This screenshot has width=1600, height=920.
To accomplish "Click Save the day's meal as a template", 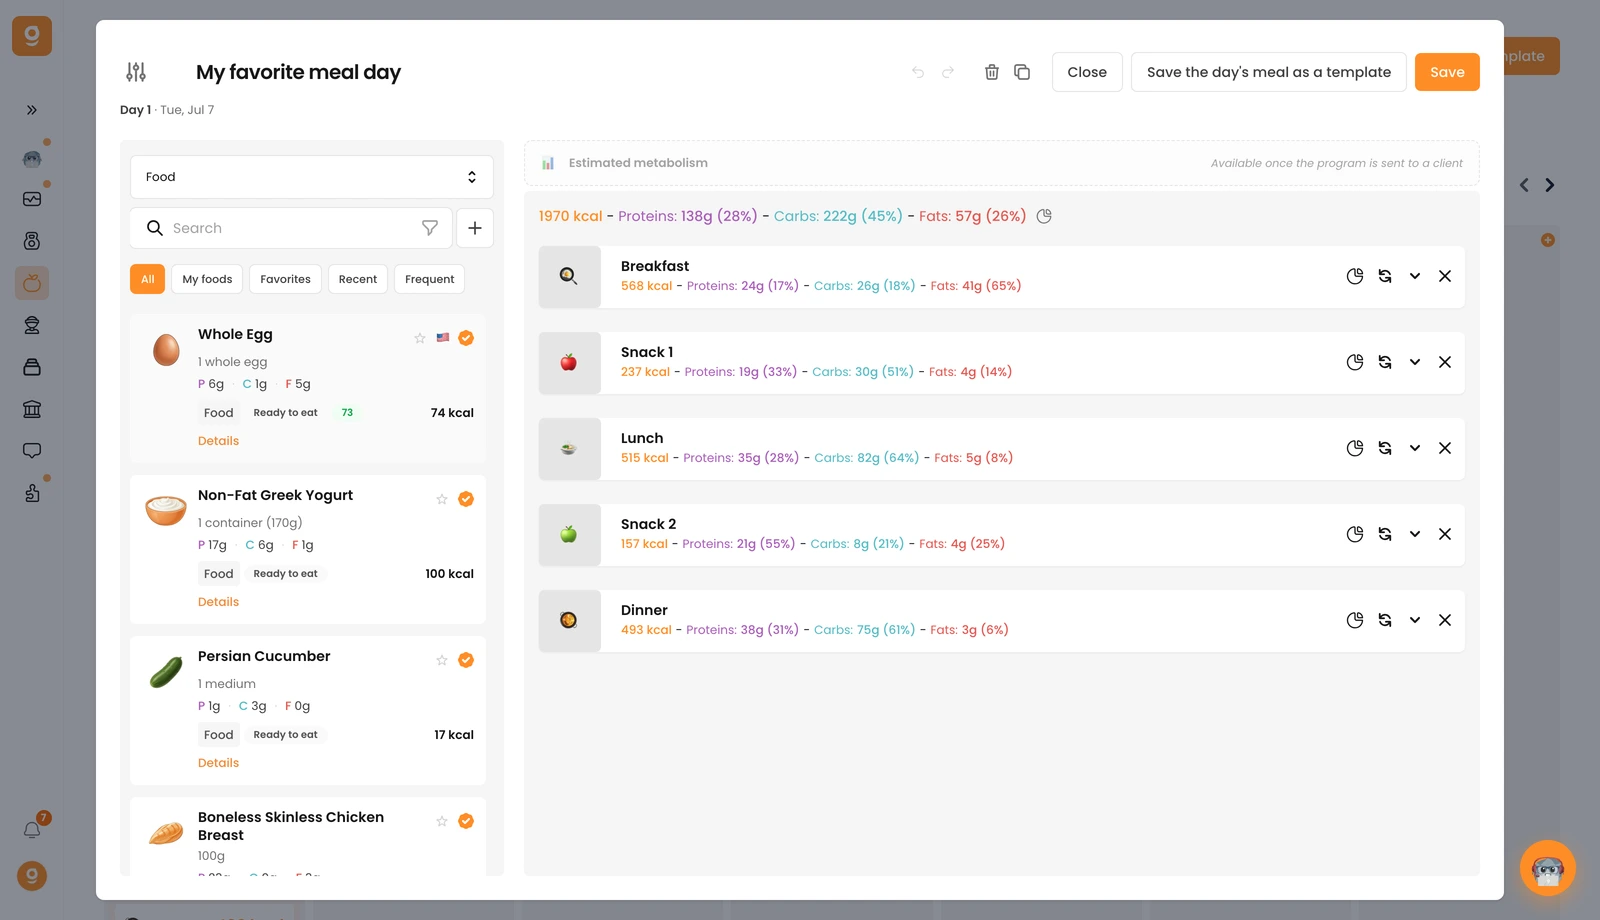I will [x=1269, y=72].
